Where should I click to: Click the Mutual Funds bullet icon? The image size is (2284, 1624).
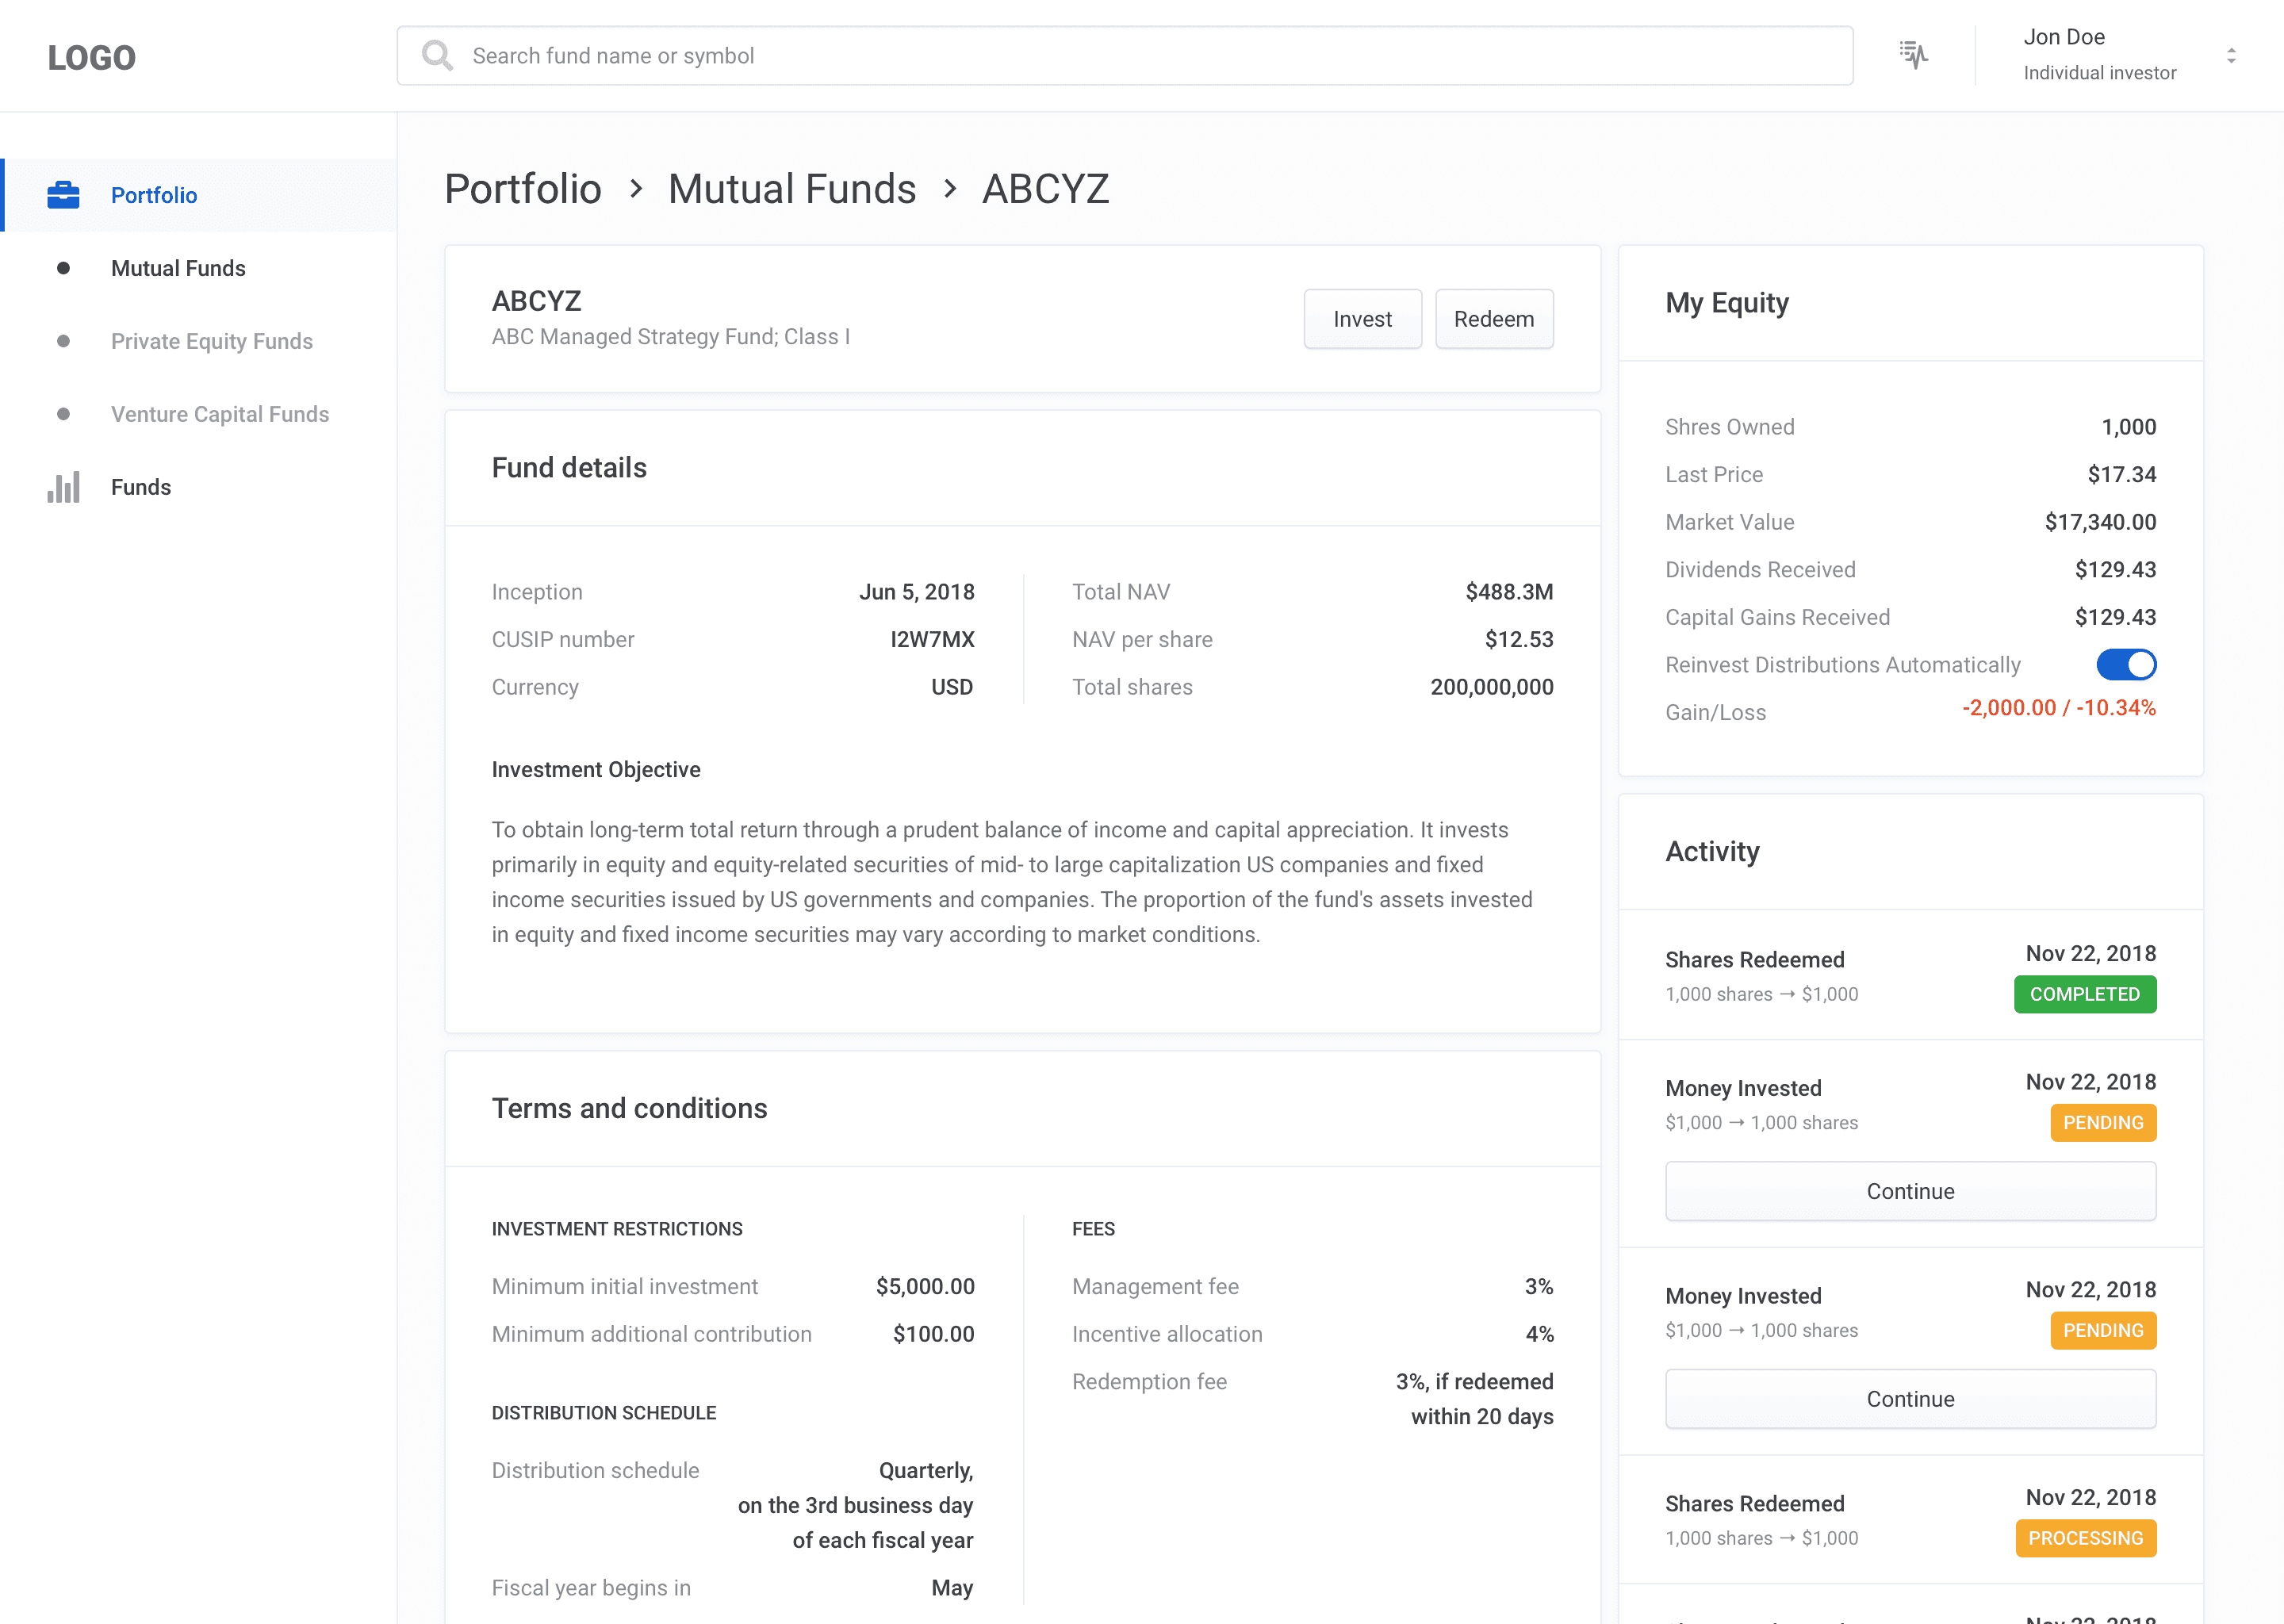click(x=63, y=268)
